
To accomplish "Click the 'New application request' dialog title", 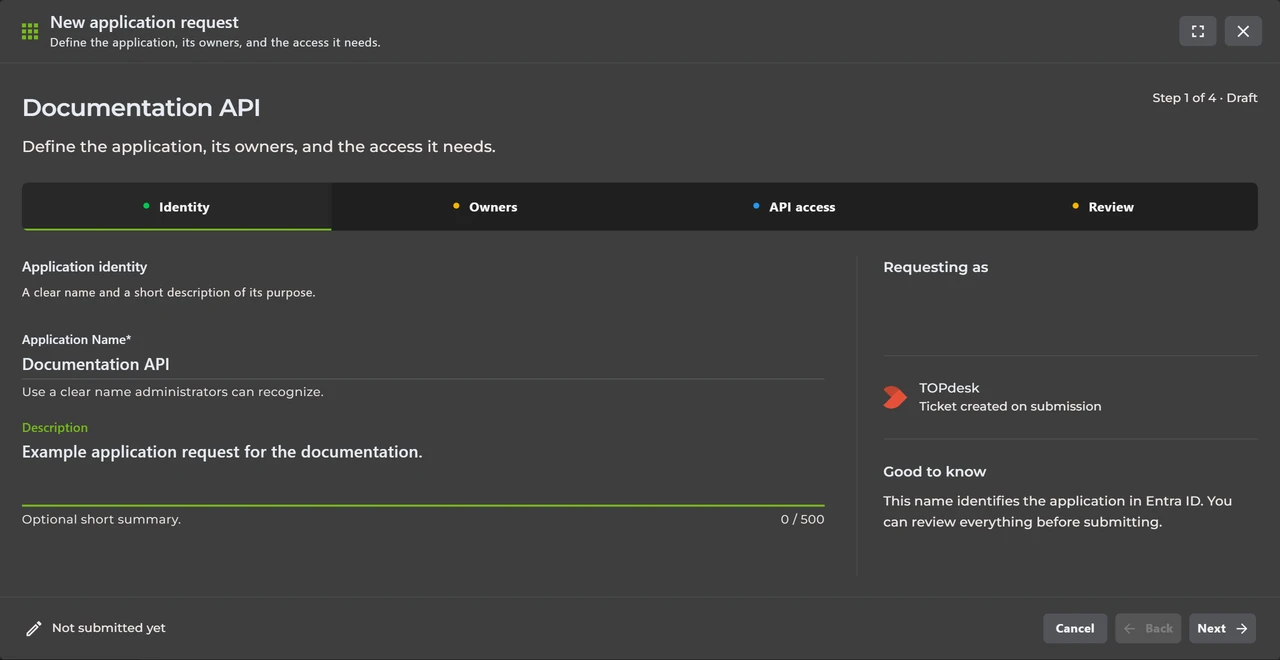I will (144, 22).
